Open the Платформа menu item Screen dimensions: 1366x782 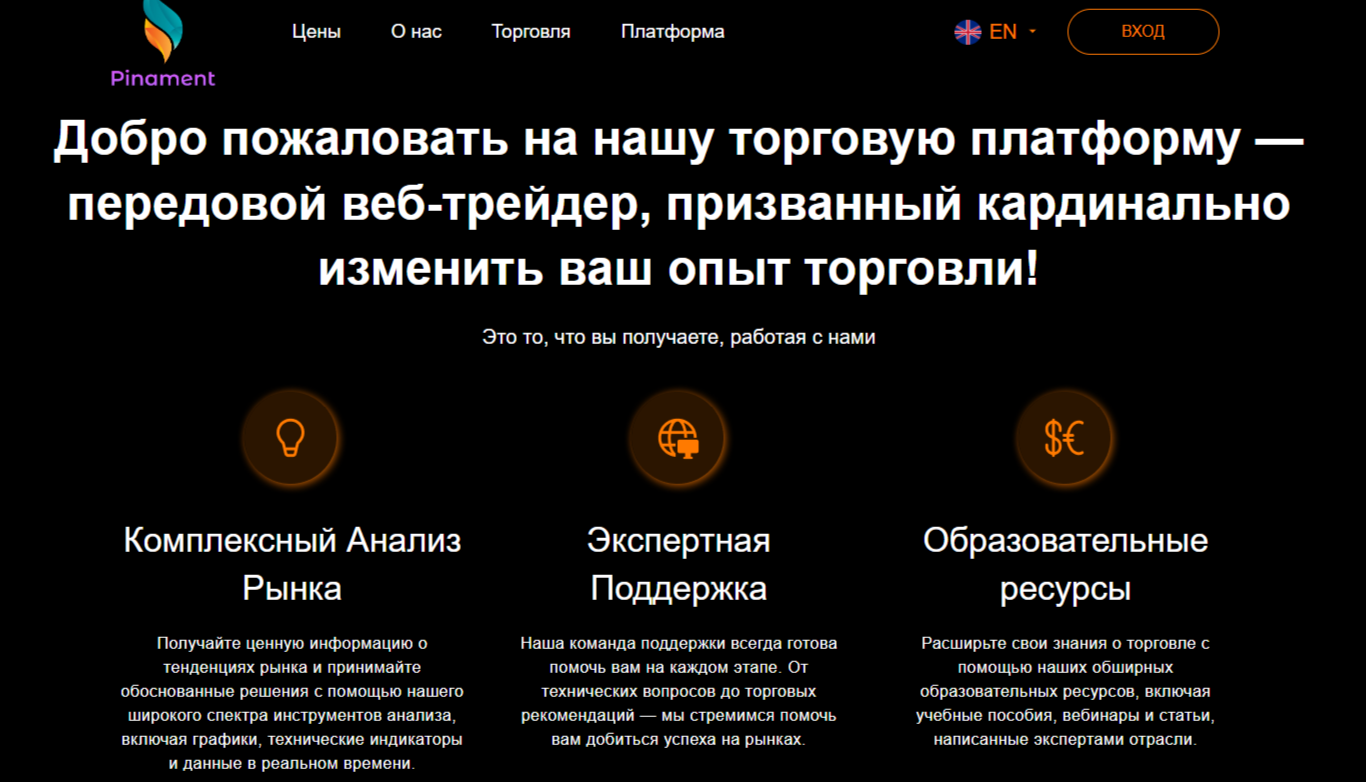click(673, 32)
